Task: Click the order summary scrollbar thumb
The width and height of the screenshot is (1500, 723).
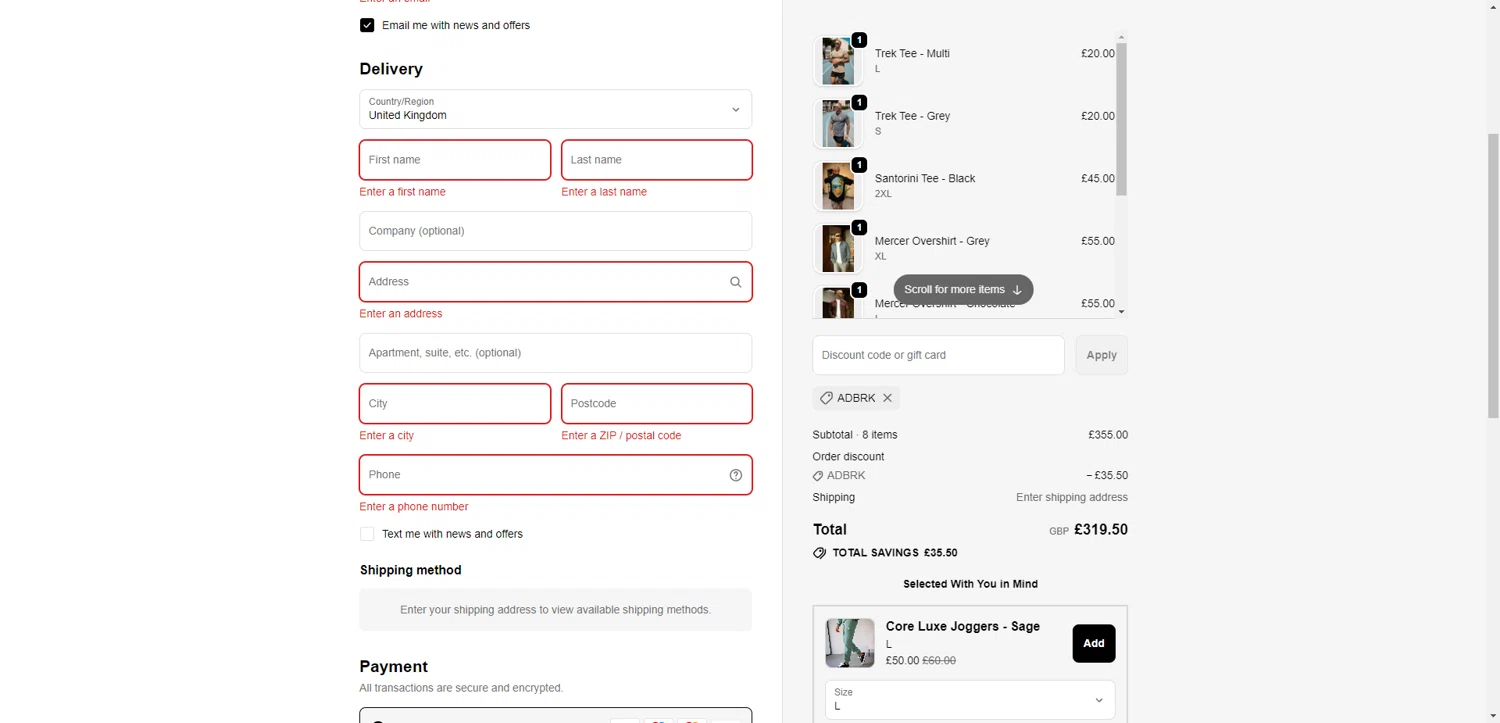Action: click(1121, 118)
